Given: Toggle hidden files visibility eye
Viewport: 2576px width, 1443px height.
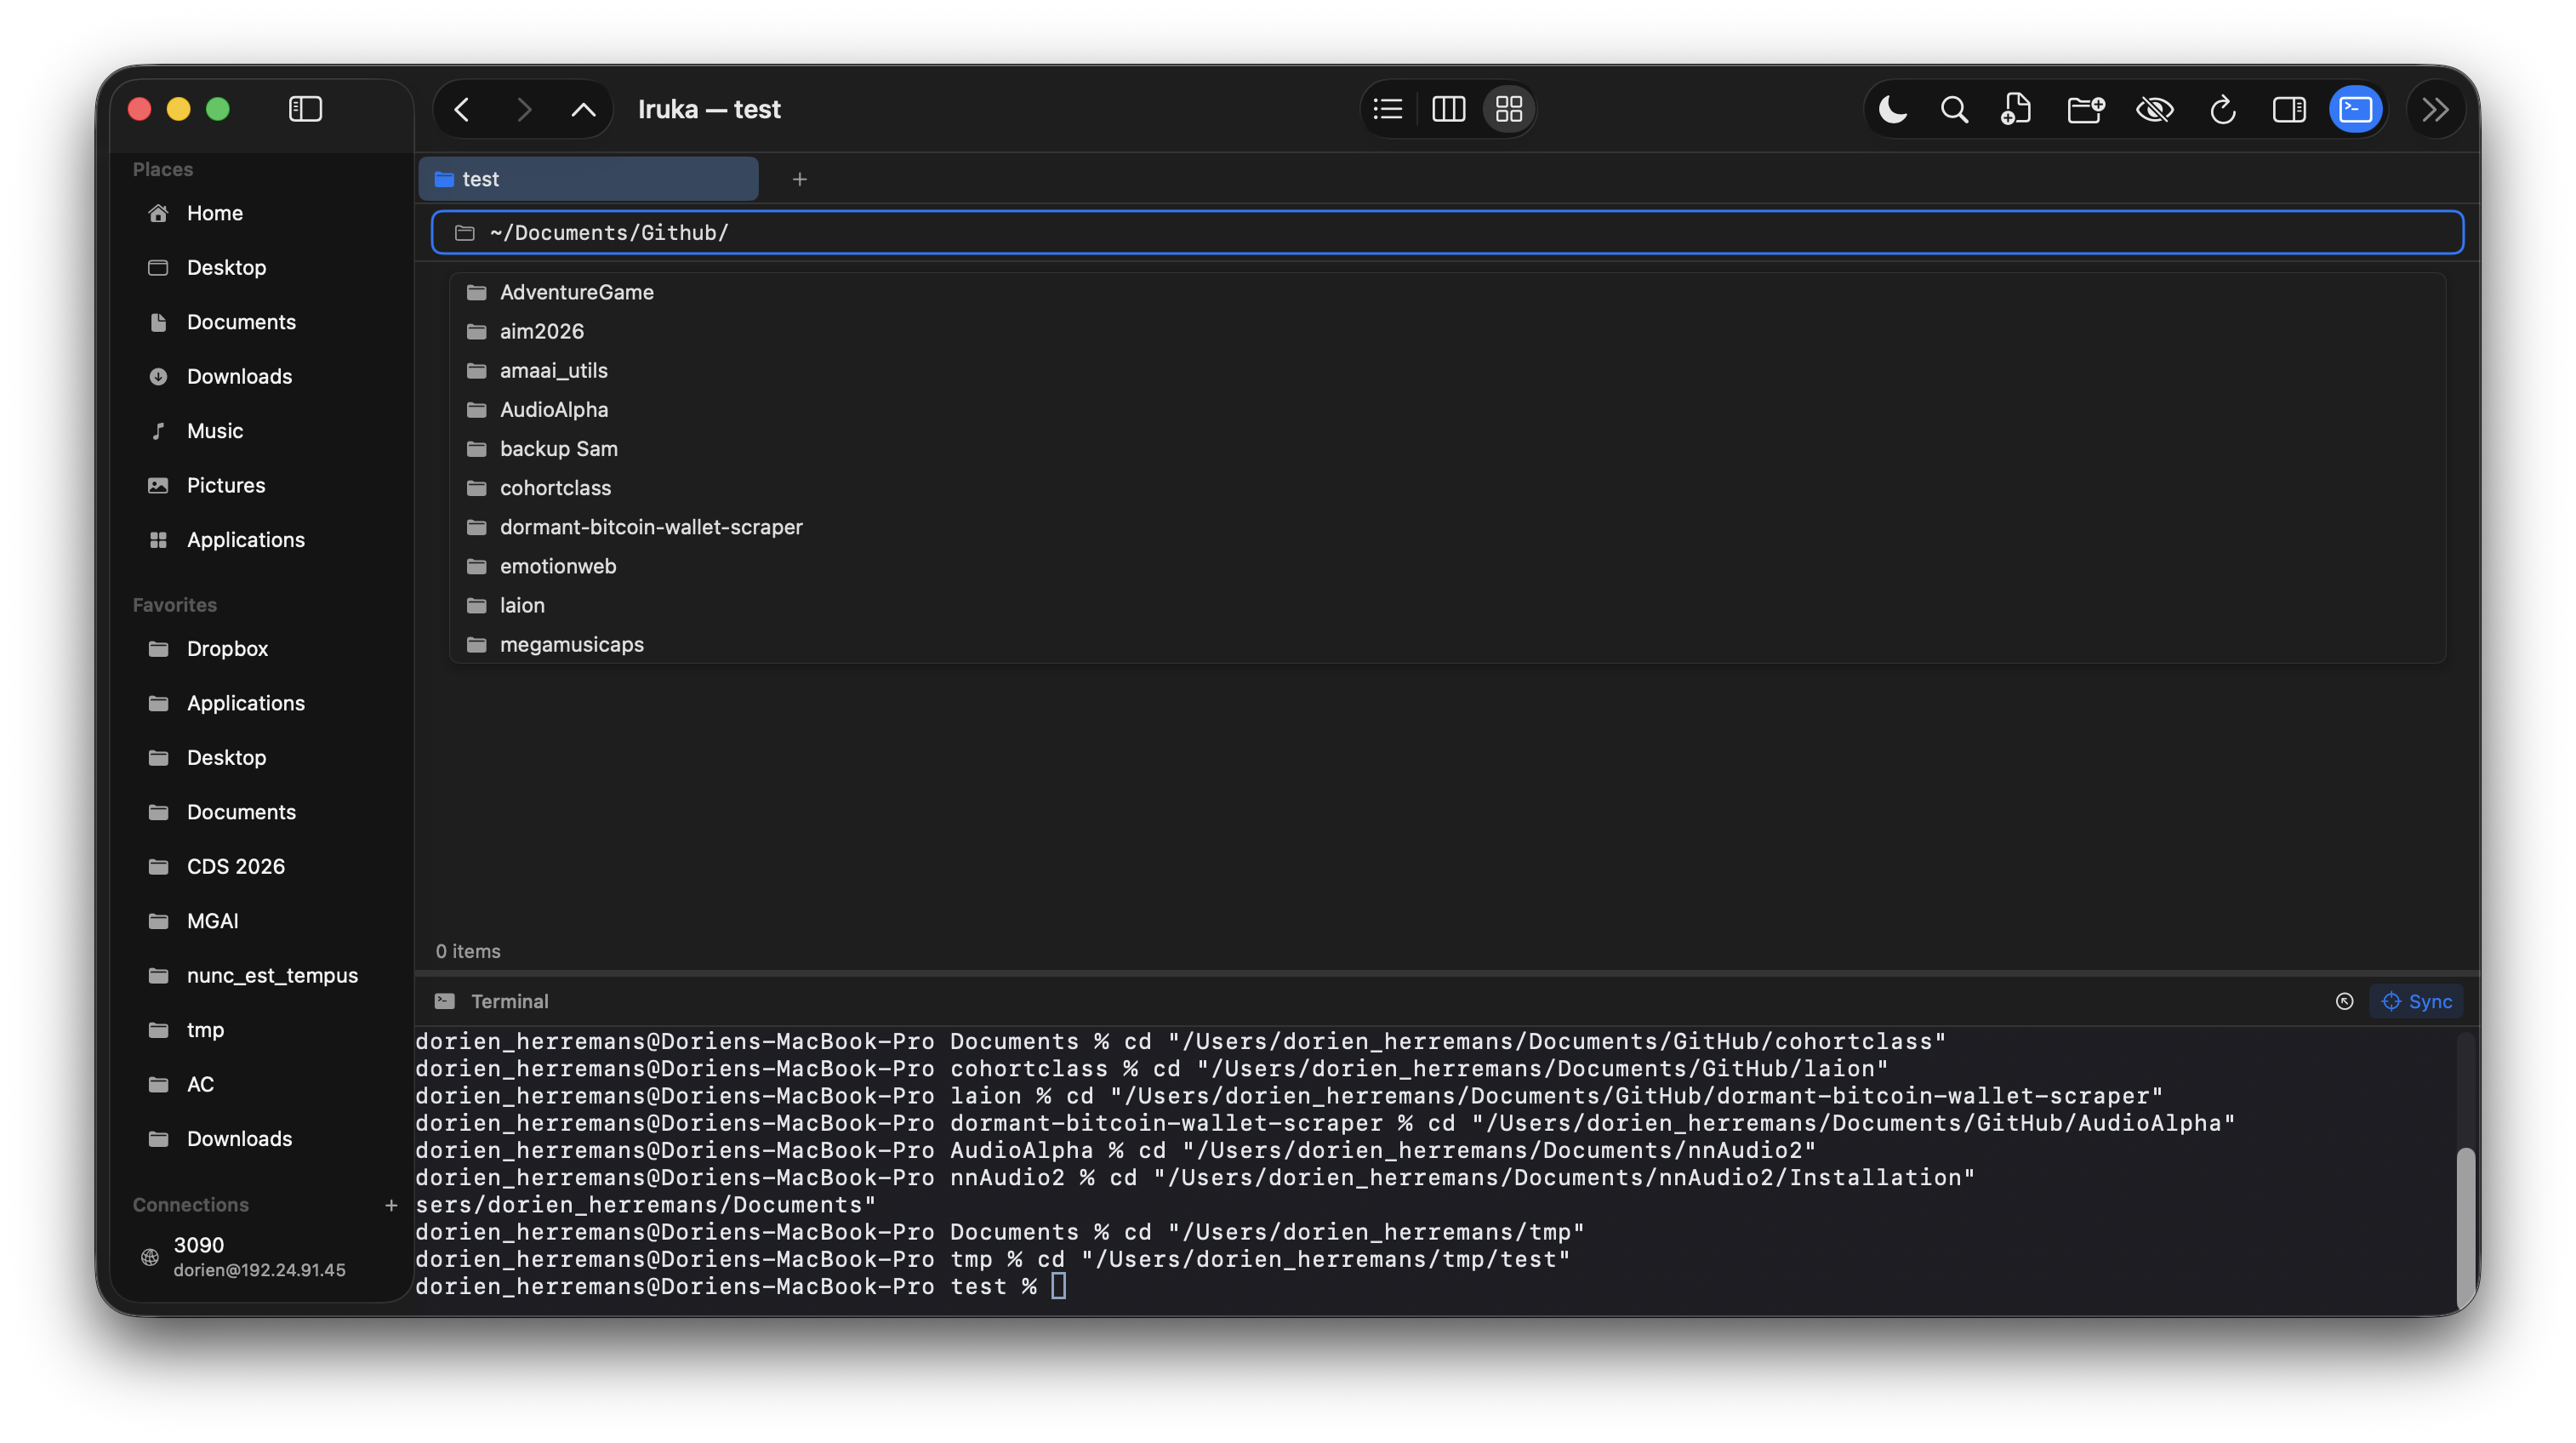Looking at the screenshot, I should pyautogui.click(x=2155, y=109).
